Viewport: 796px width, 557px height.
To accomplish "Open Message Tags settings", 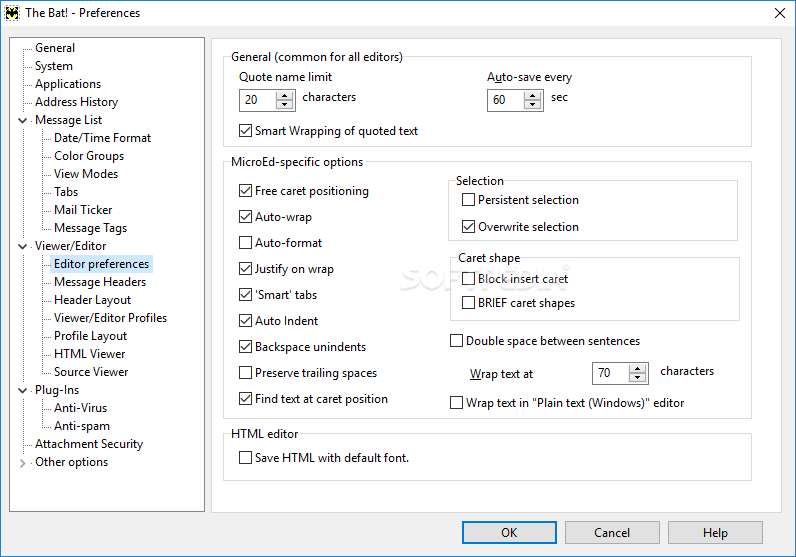I will click(x=91, y=228).
